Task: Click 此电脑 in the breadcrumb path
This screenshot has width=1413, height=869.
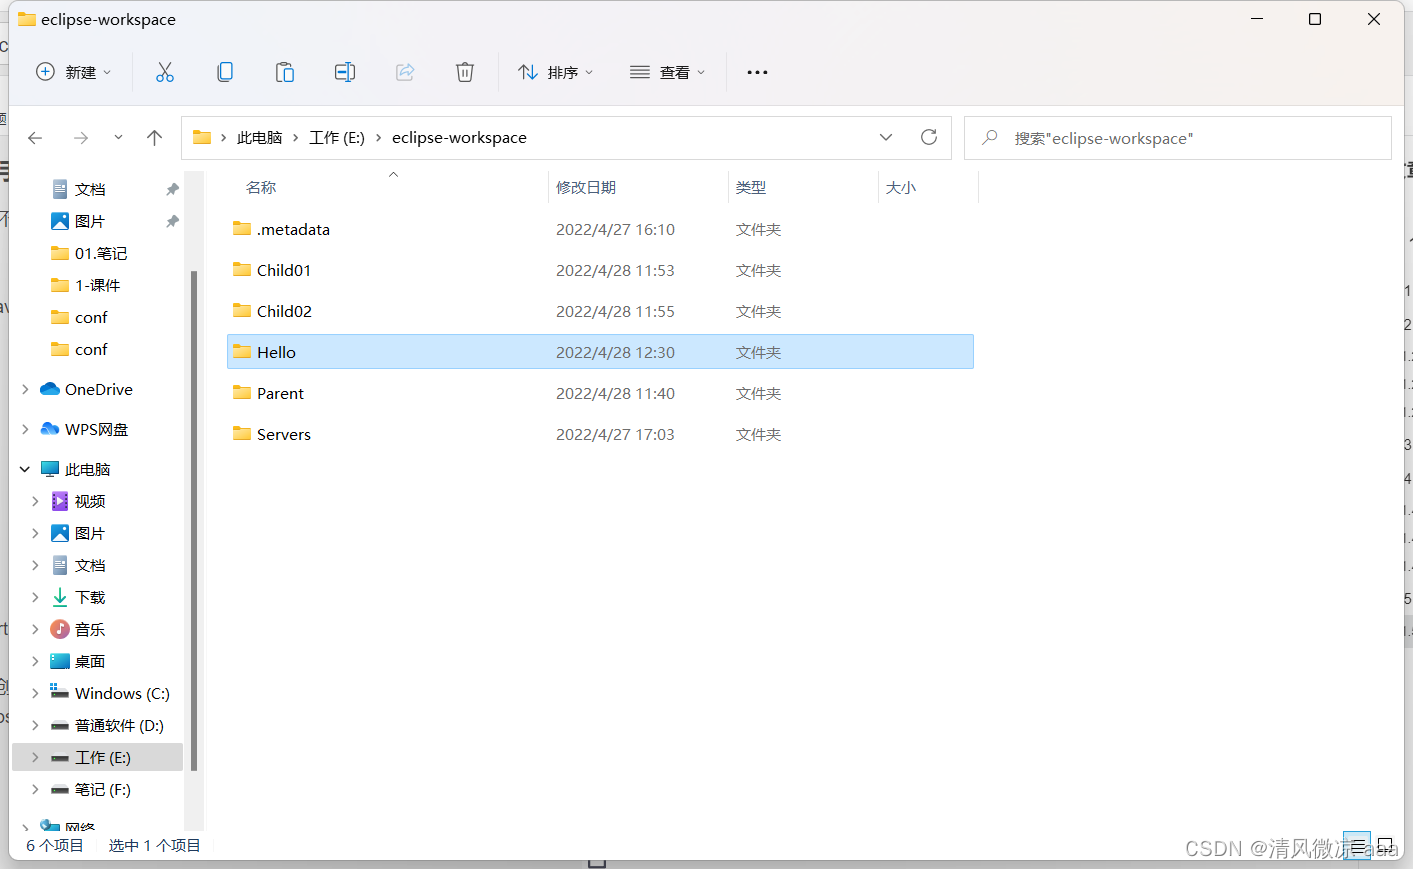Action: click(x=259, y=138)
